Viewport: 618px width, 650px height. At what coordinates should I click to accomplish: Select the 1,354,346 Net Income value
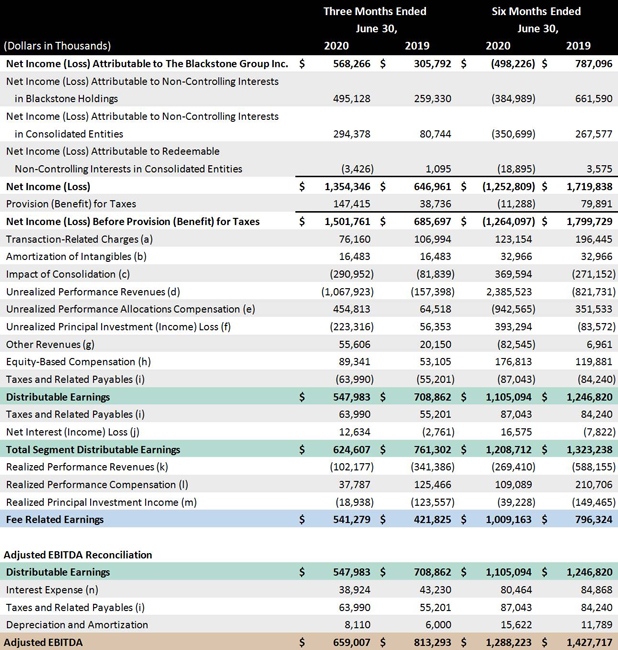coord(342,186)
